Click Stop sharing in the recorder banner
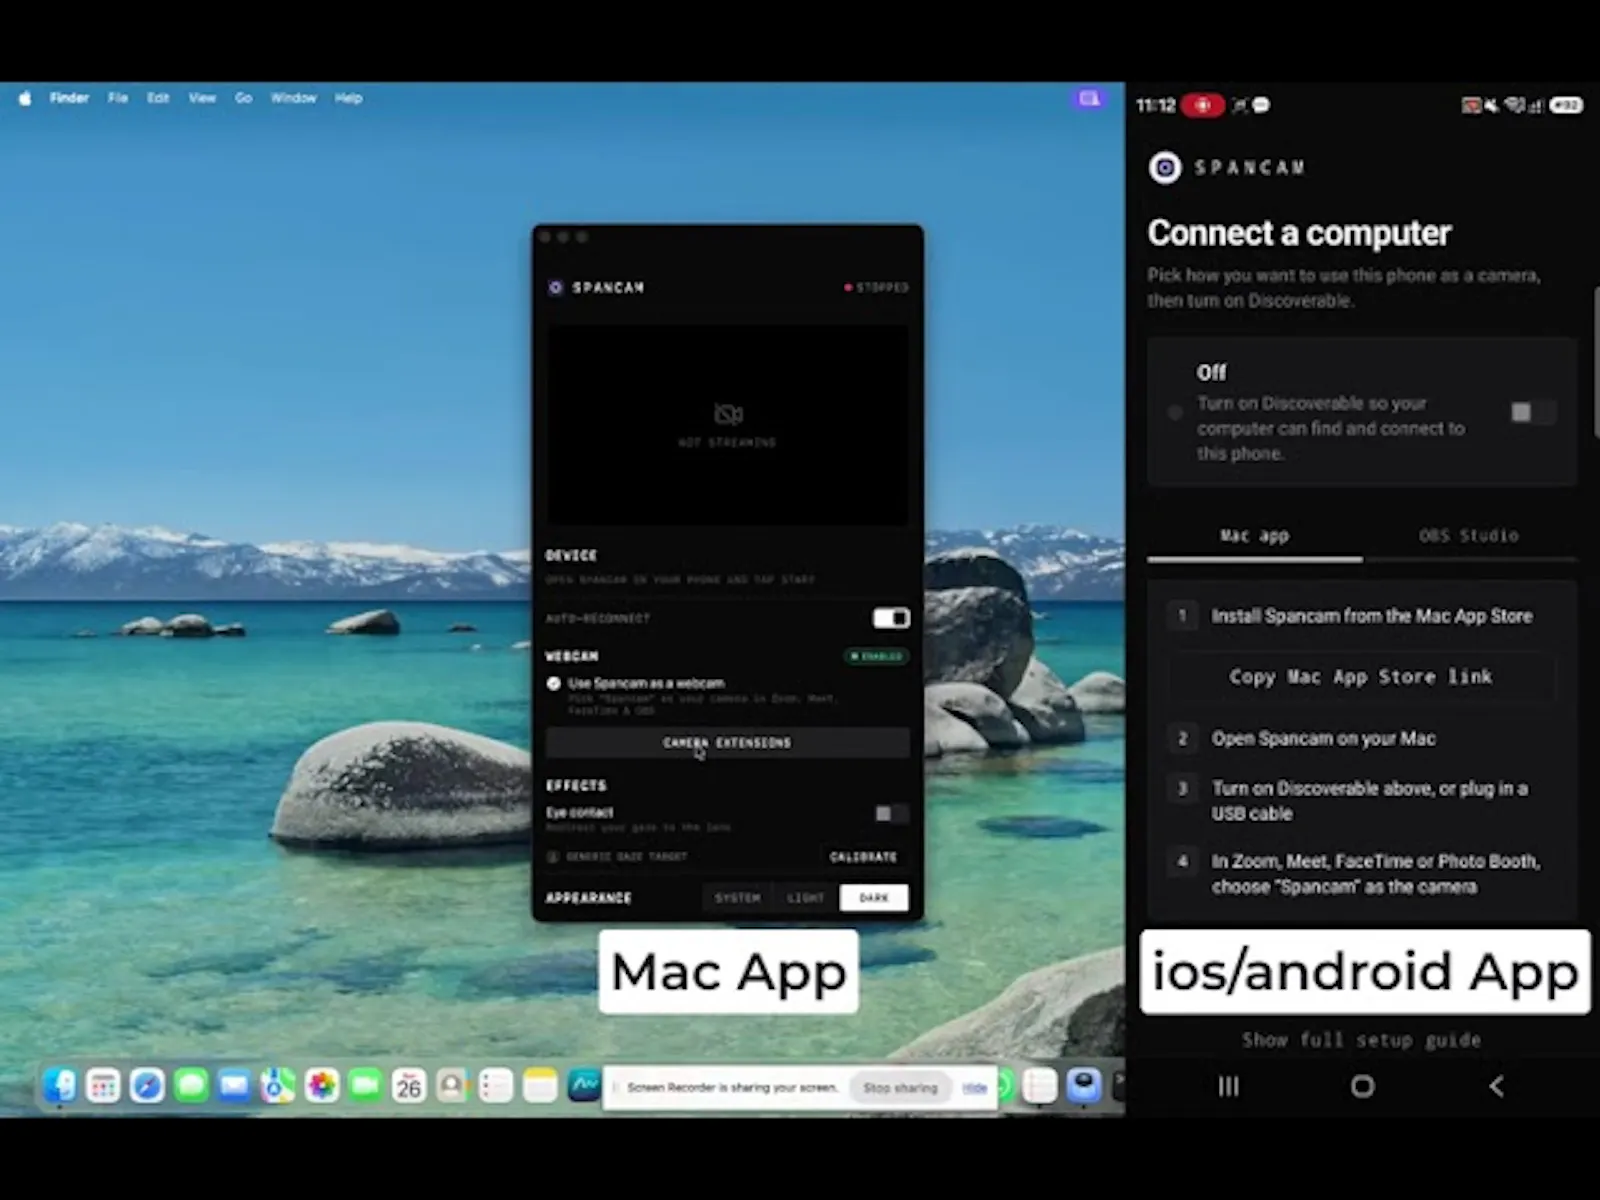1600x1200 pixels. [901, 1088]
